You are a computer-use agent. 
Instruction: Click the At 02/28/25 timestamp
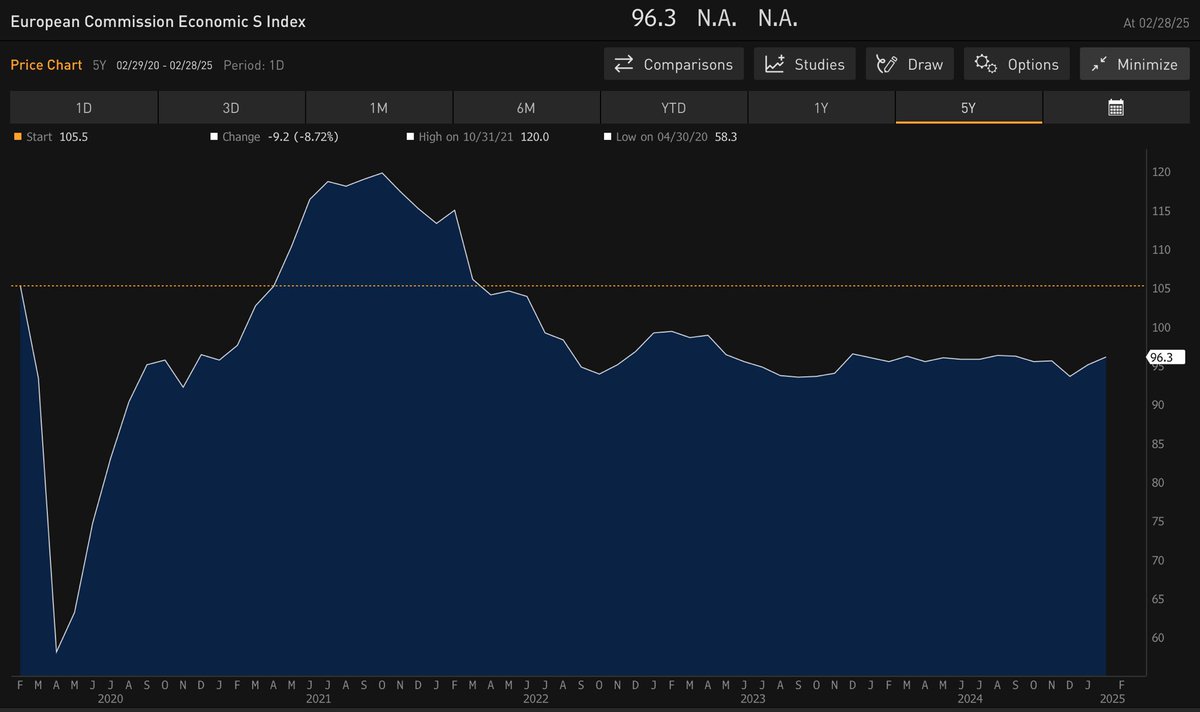(x=1155, y=22)
